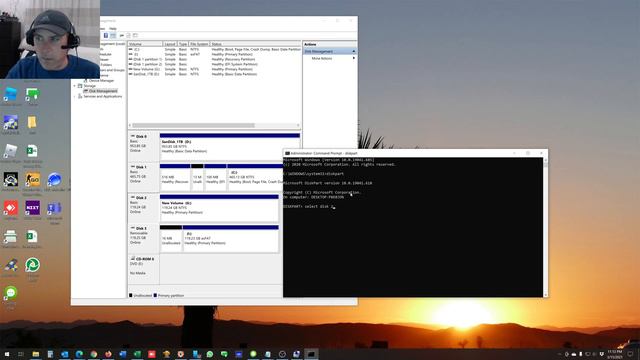The image size is (640, 360).
Task: Open WhatsApp from the taskbar
Action: point(210,354)
